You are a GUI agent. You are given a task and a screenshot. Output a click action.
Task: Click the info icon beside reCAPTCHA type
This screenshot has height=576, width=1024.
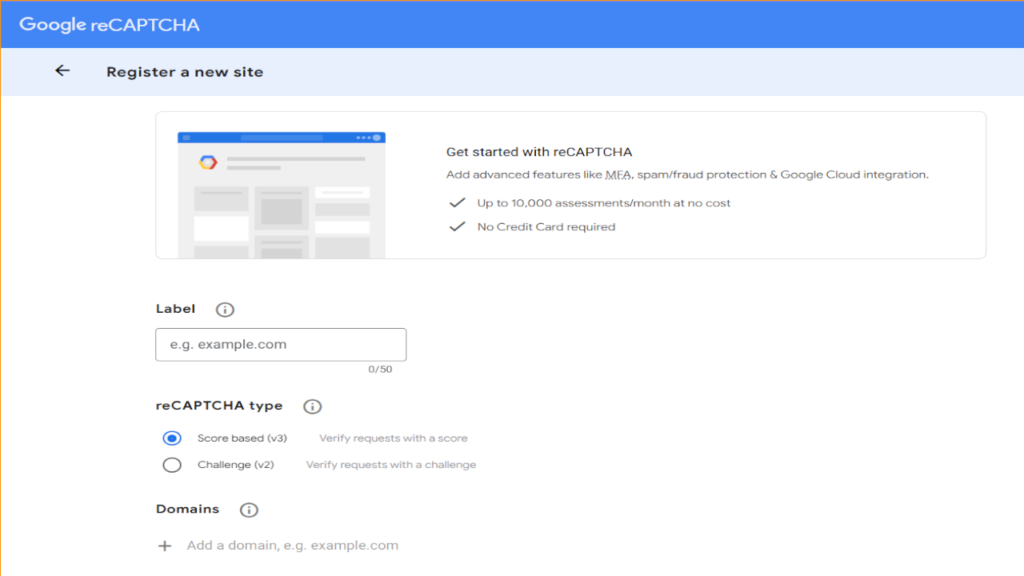tap(312, 407)
